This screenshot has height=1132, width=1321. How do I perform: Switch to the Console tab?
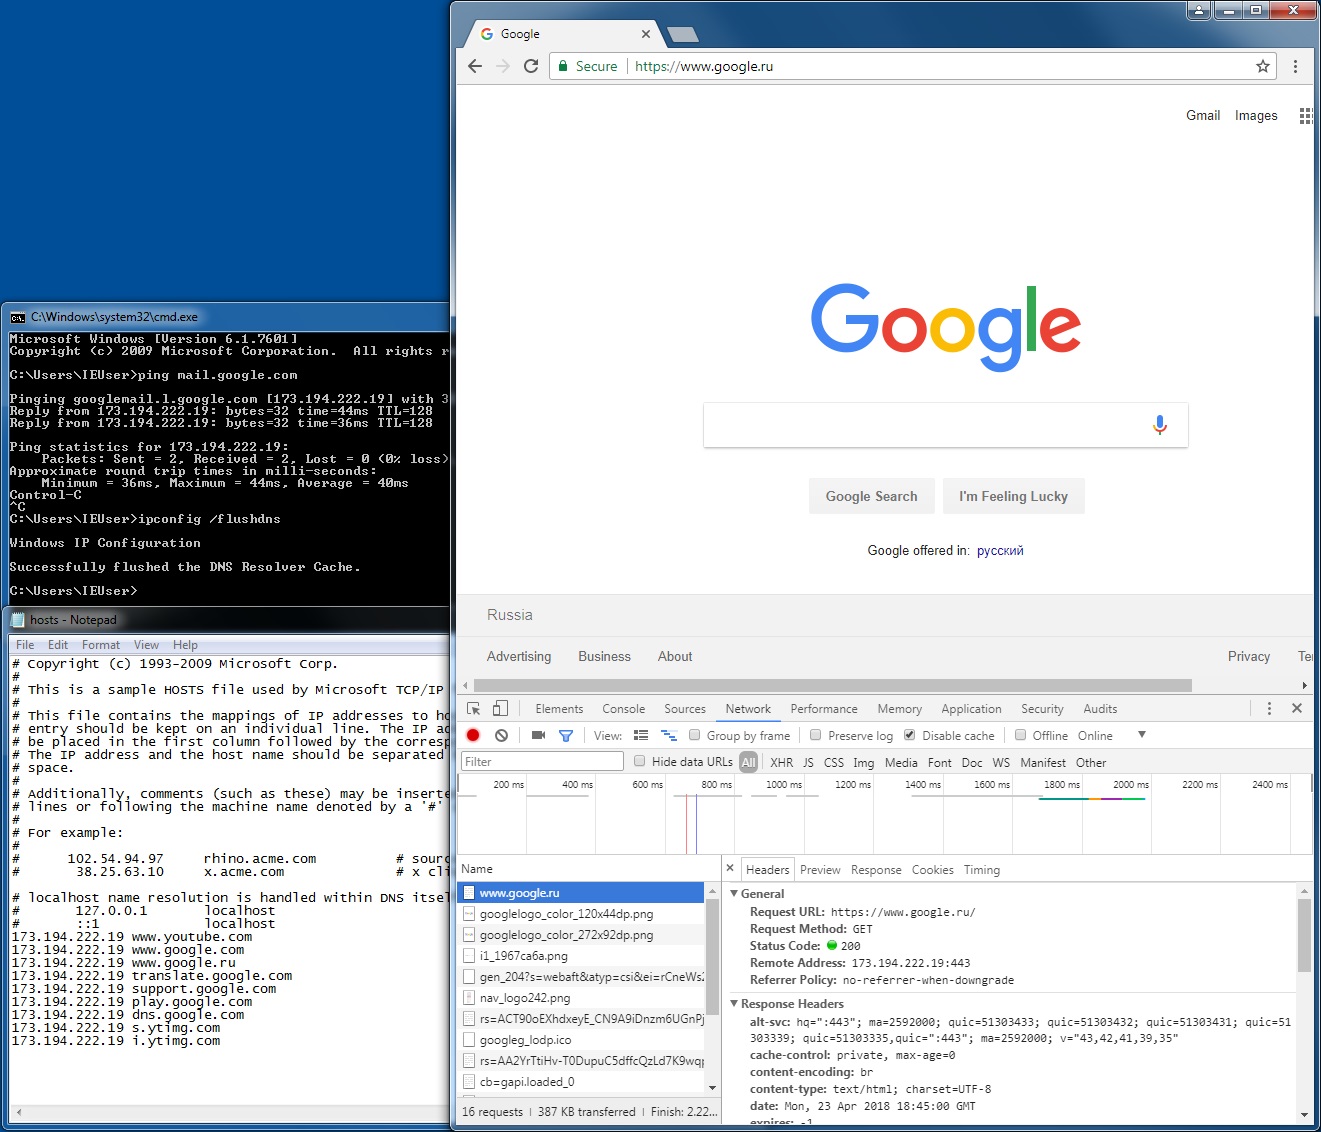point(624,708)
